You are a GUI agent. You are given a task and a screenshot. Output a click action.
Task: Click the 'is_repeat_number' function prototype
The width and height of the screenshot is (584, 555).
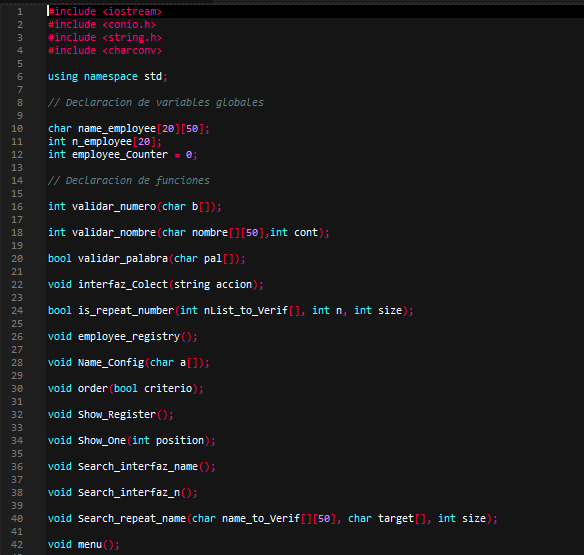pos(231,311)
